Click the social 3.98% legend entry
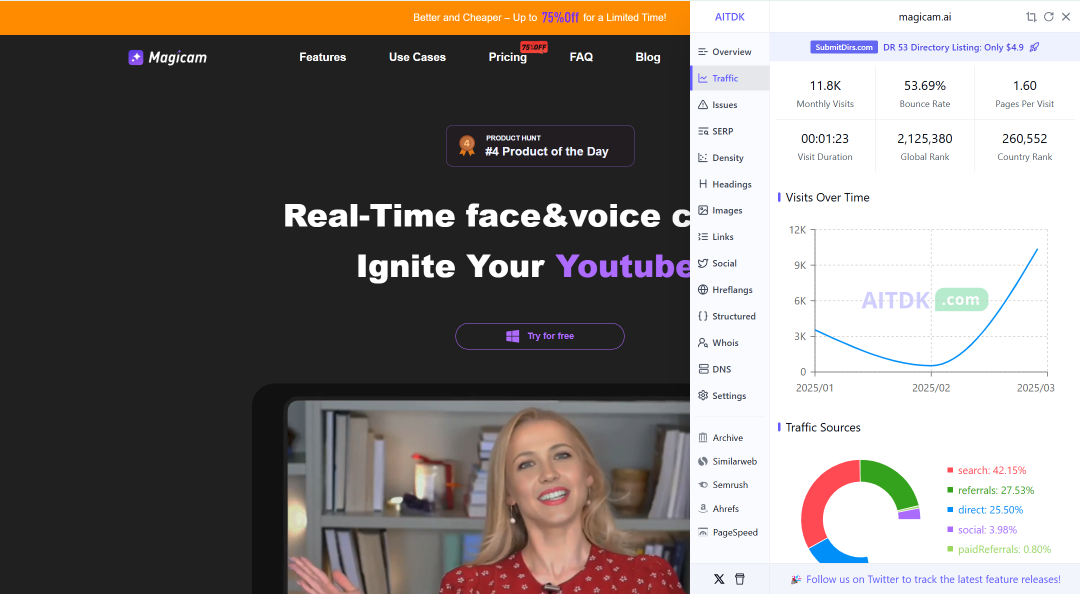The width and height of the screenshot is (1080, 594). (x=982, y=530)
